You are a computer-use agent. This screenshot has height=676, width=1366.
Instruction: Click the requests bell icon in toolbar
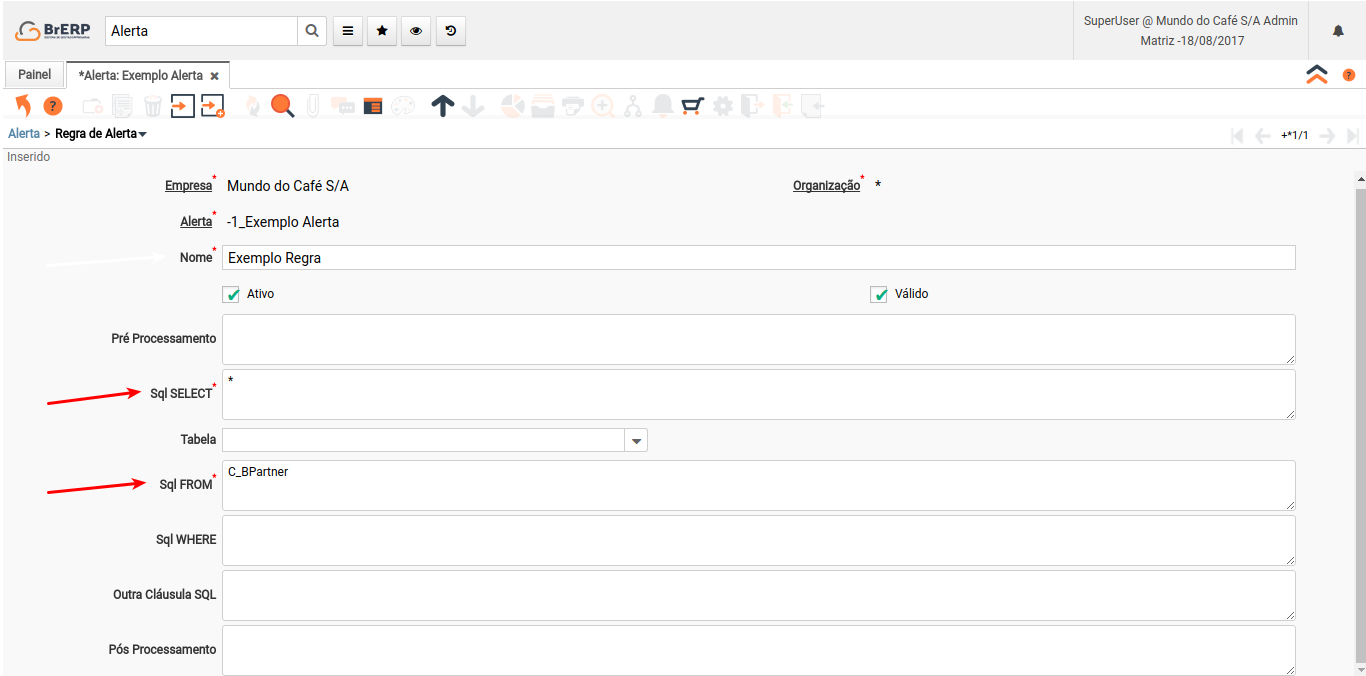(x=662, y=105)
